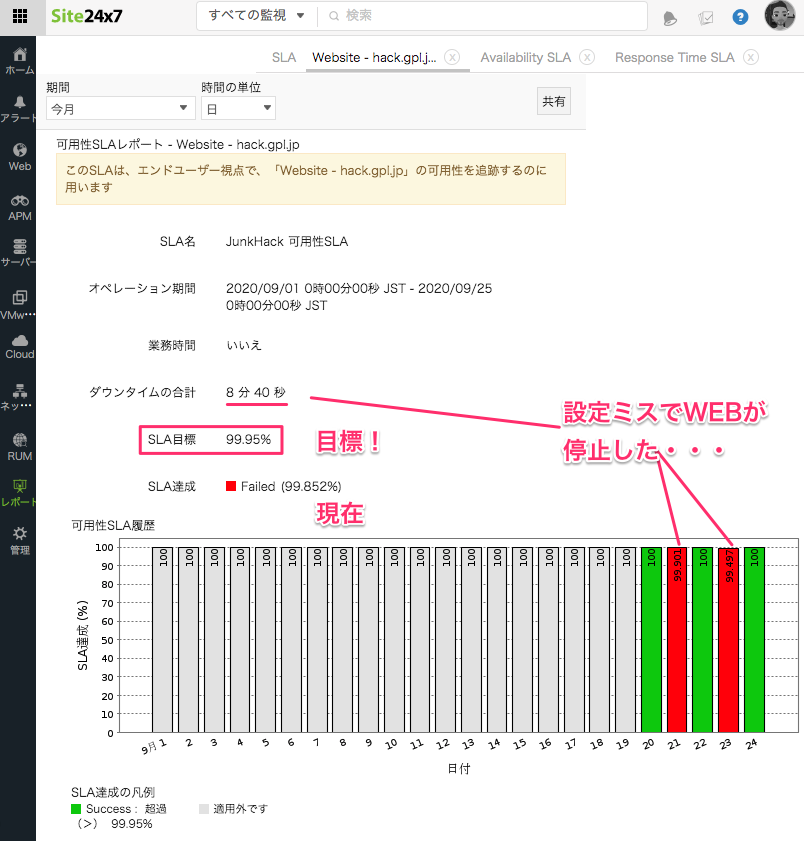The width and height of the screenshot is (804, 841).
Task: Open Web monitors in the sidebar
Action: click(20, 157)
